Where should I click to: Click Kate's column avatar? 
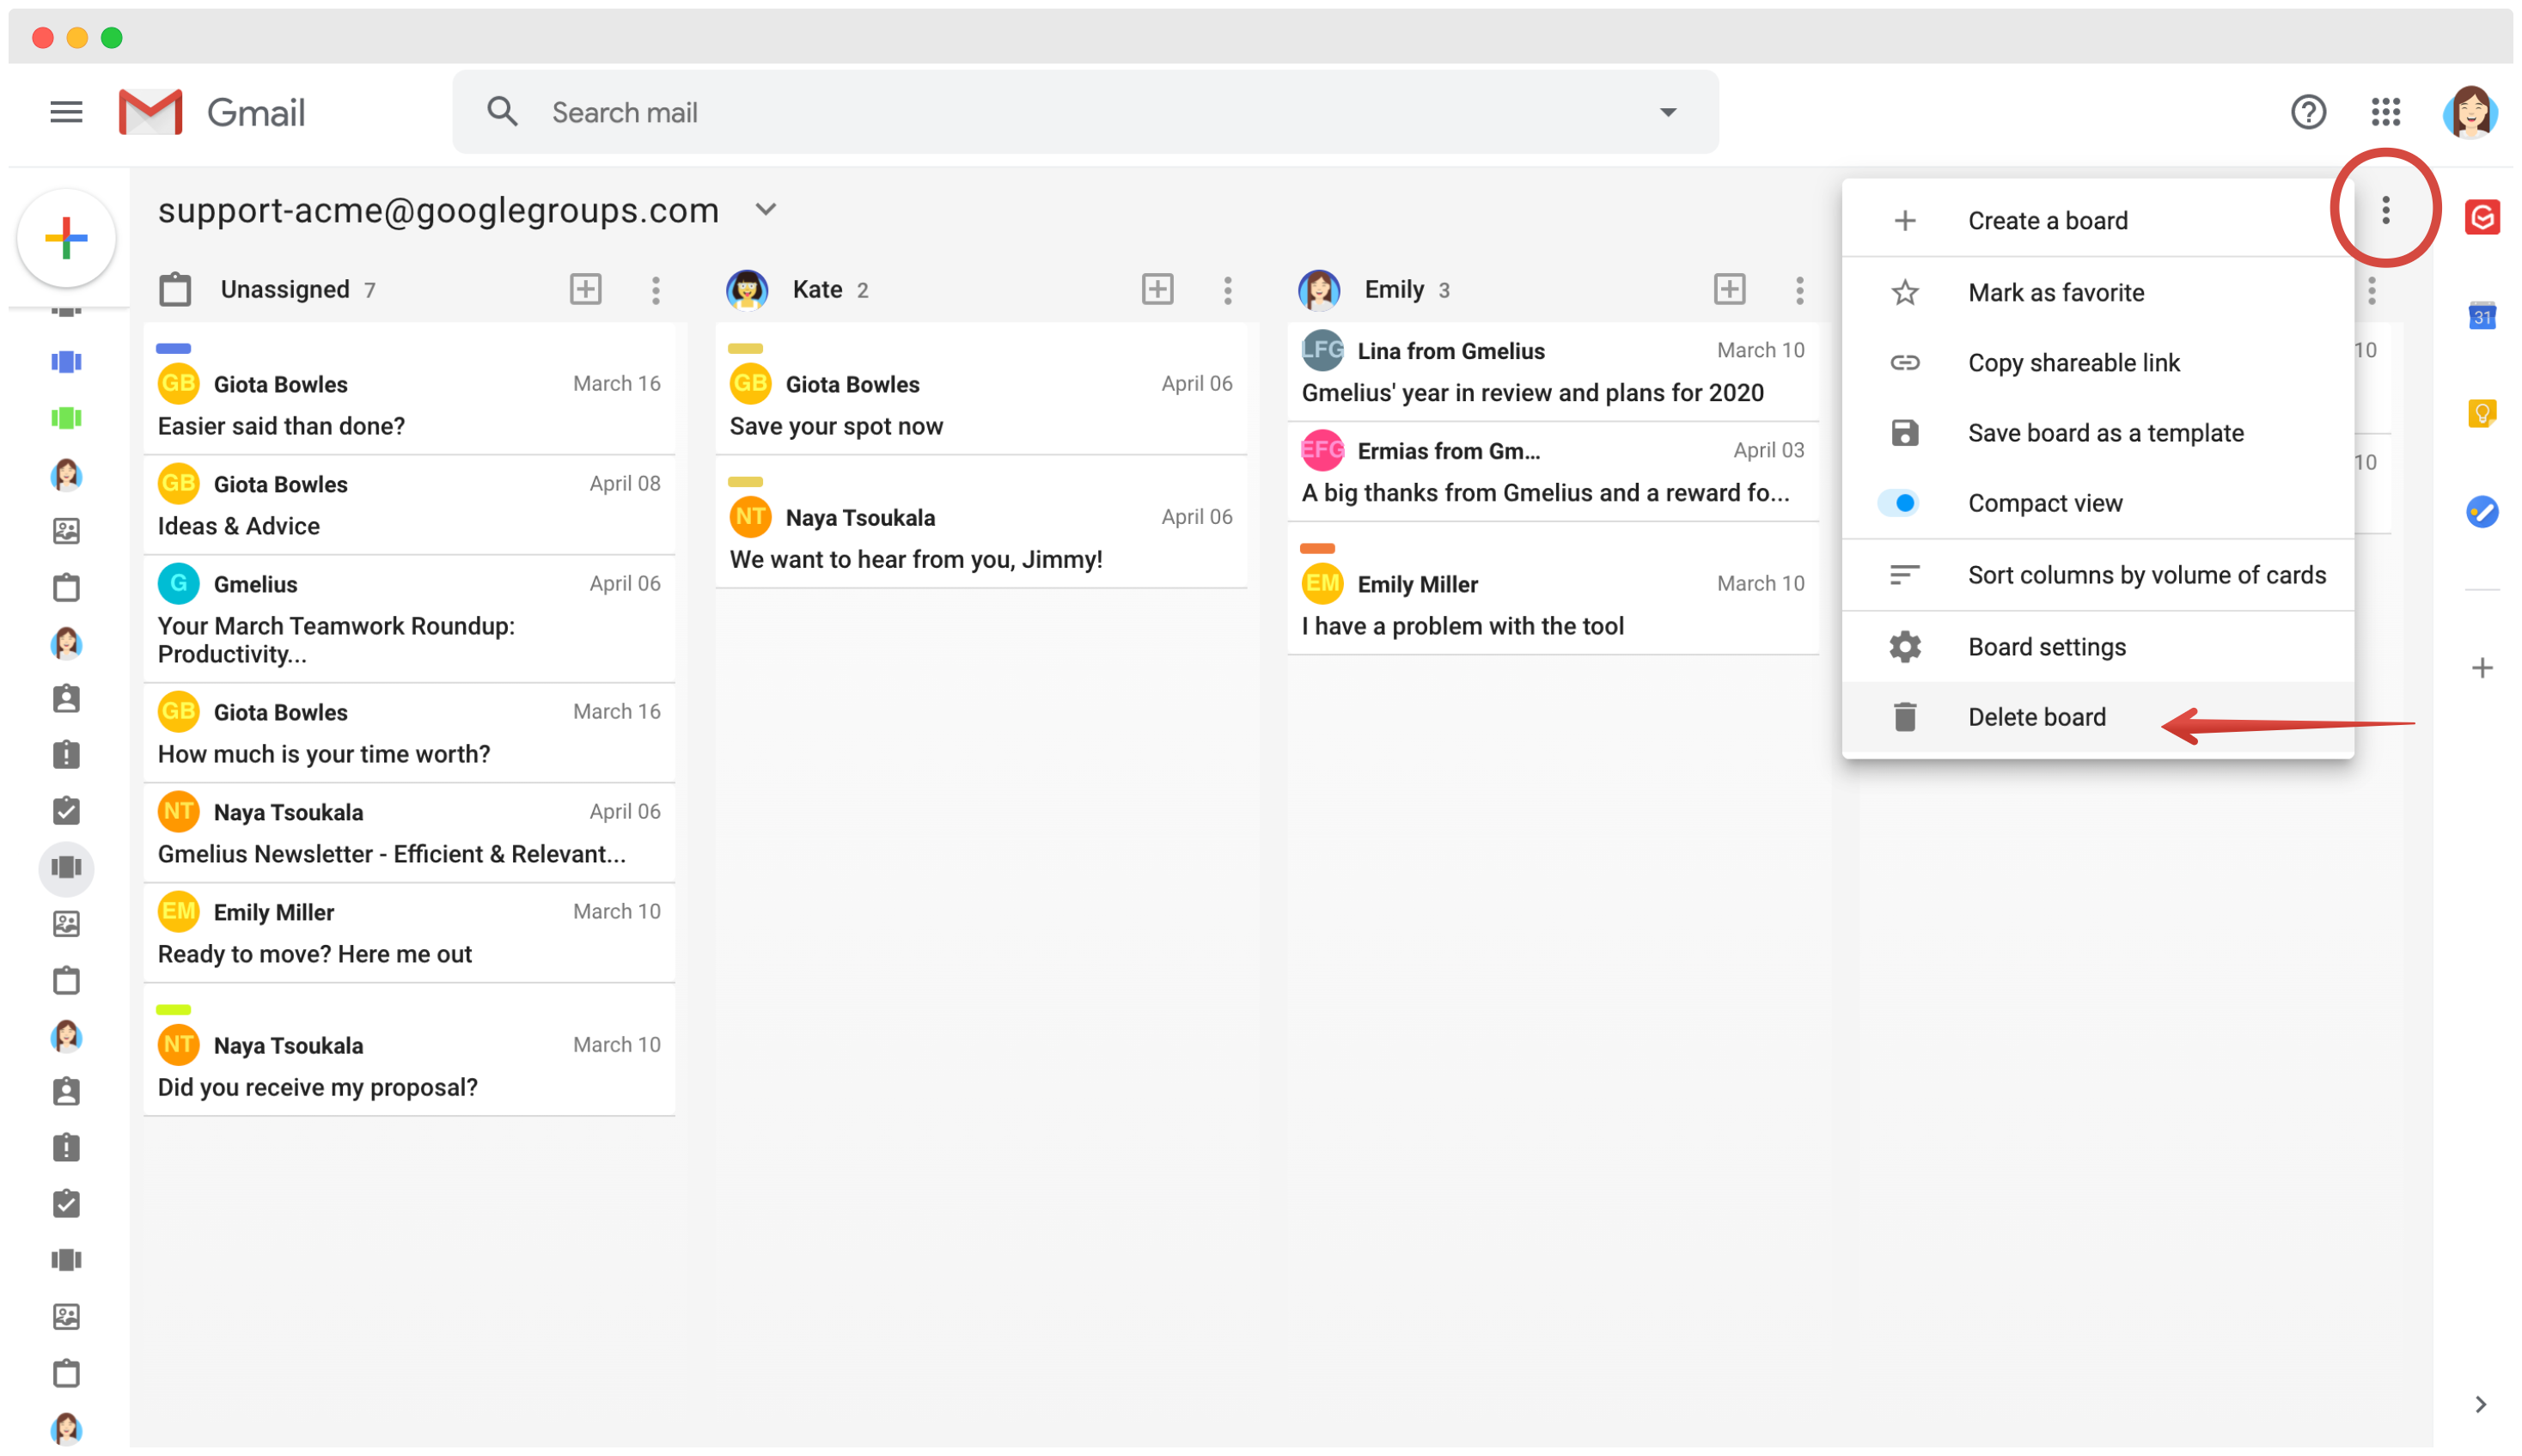pyautogui.click(x=747, y=290)
